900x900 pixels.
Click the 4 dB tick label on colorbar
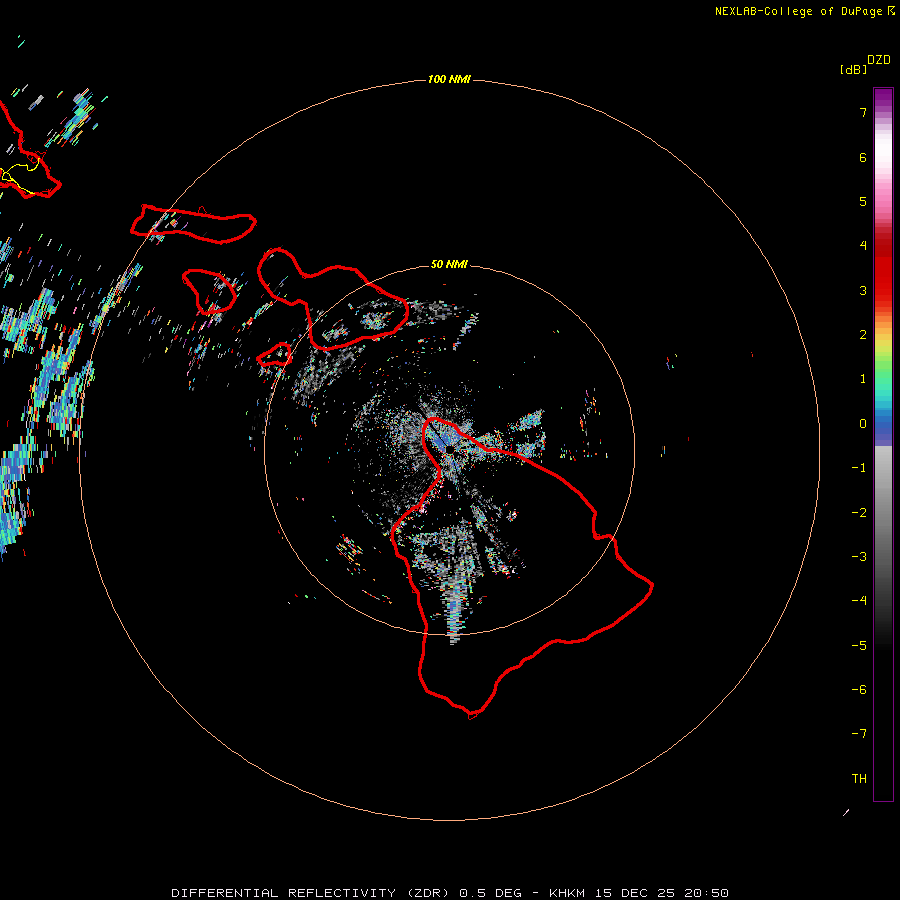(863, 246)
